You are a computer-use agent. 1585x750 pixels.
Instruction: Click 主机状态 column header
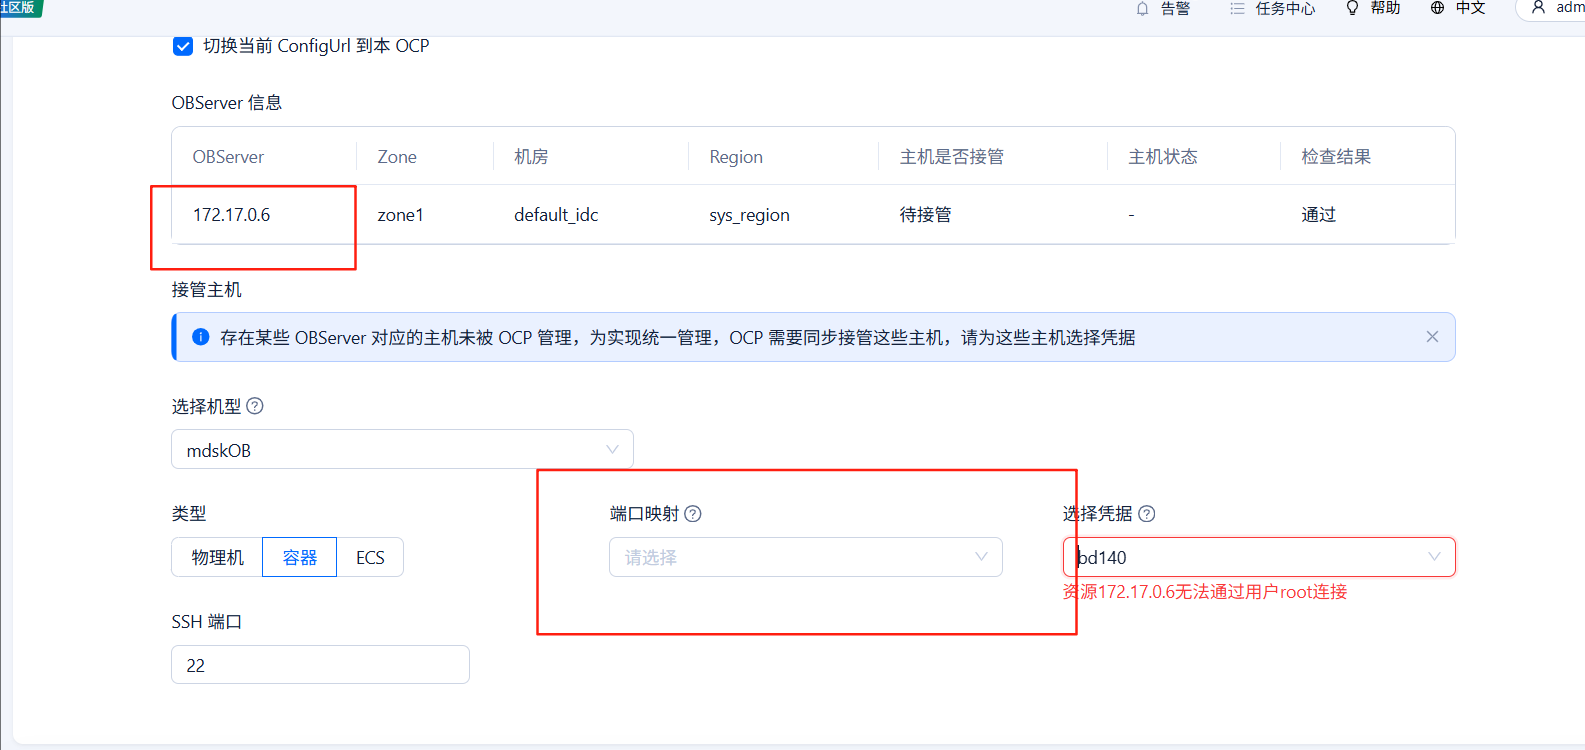[x=1162, y=157]
